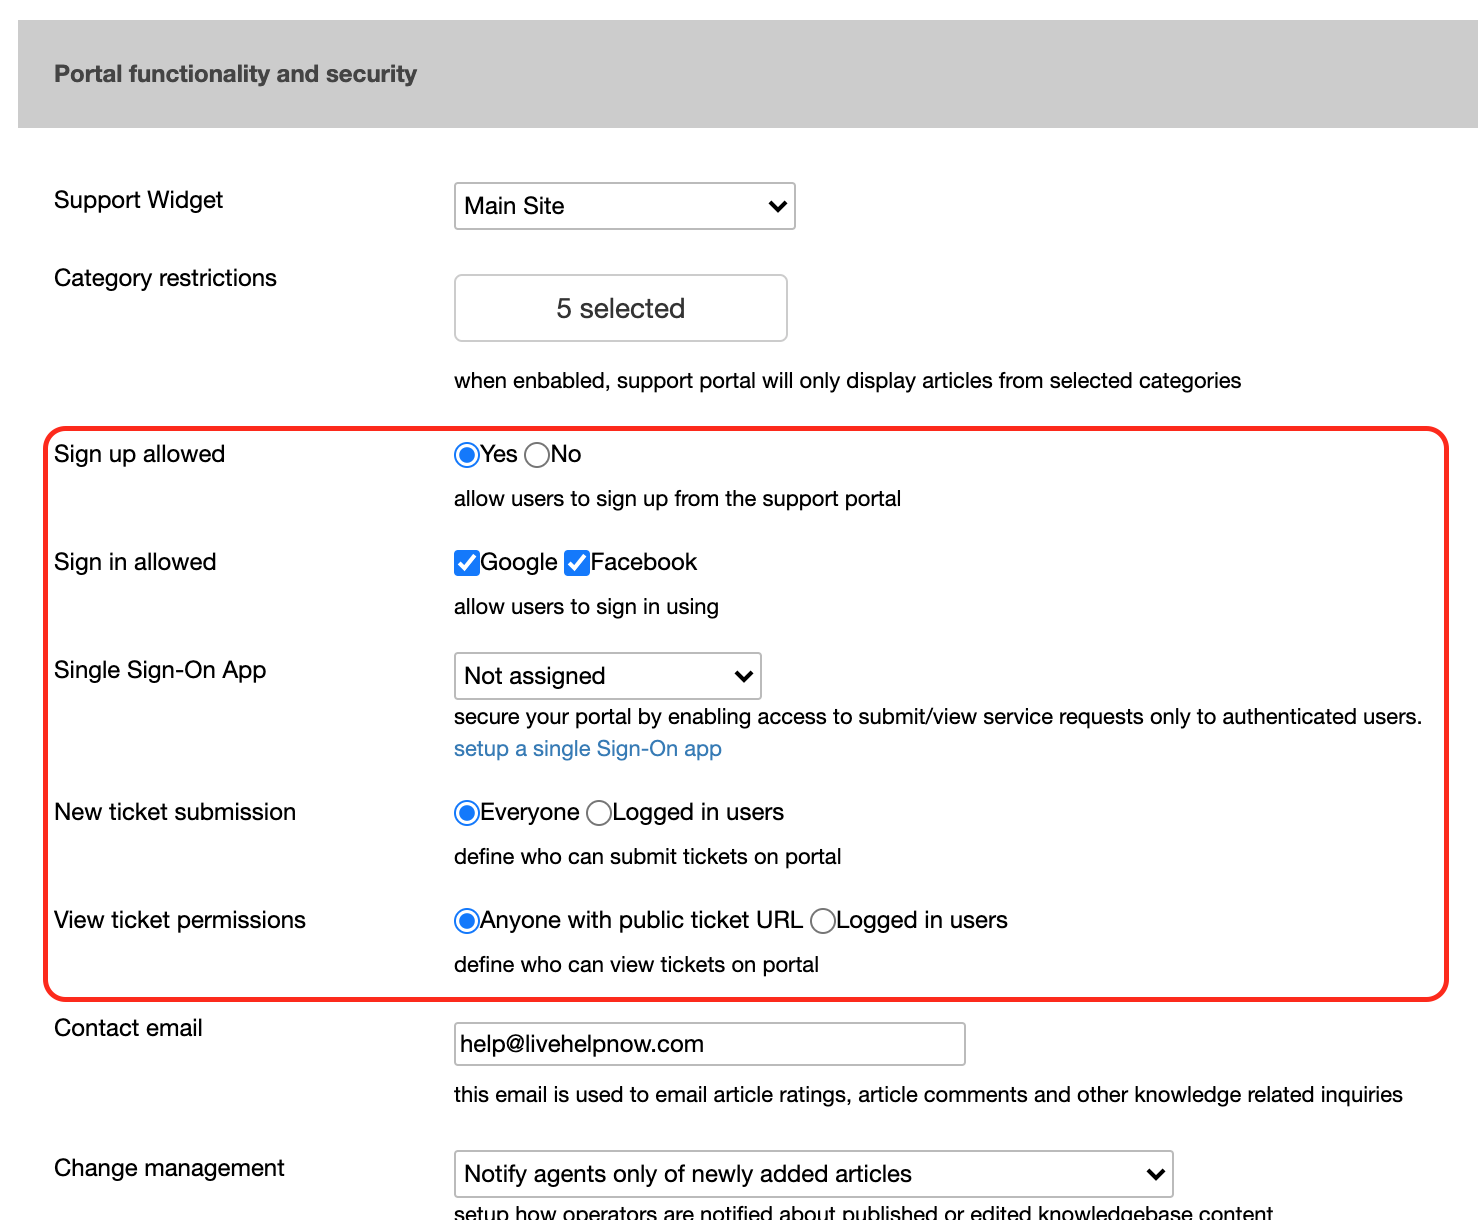Click the Facebook label text
This screenshot has width=1478, height=1220.
pyautogui.click(x=643, y=562)
